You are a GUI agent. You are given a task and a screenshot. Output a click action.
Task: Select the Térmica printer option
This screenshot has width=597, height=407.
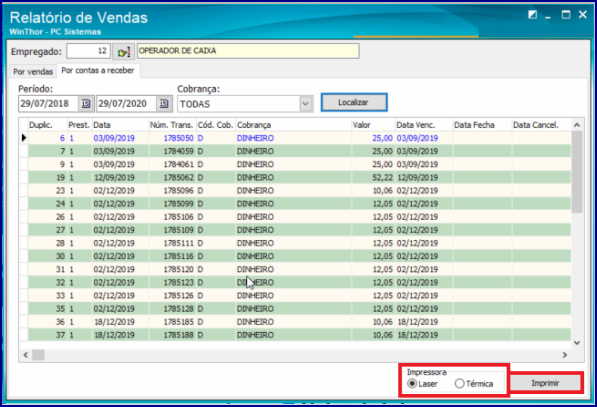click(460, 383)
